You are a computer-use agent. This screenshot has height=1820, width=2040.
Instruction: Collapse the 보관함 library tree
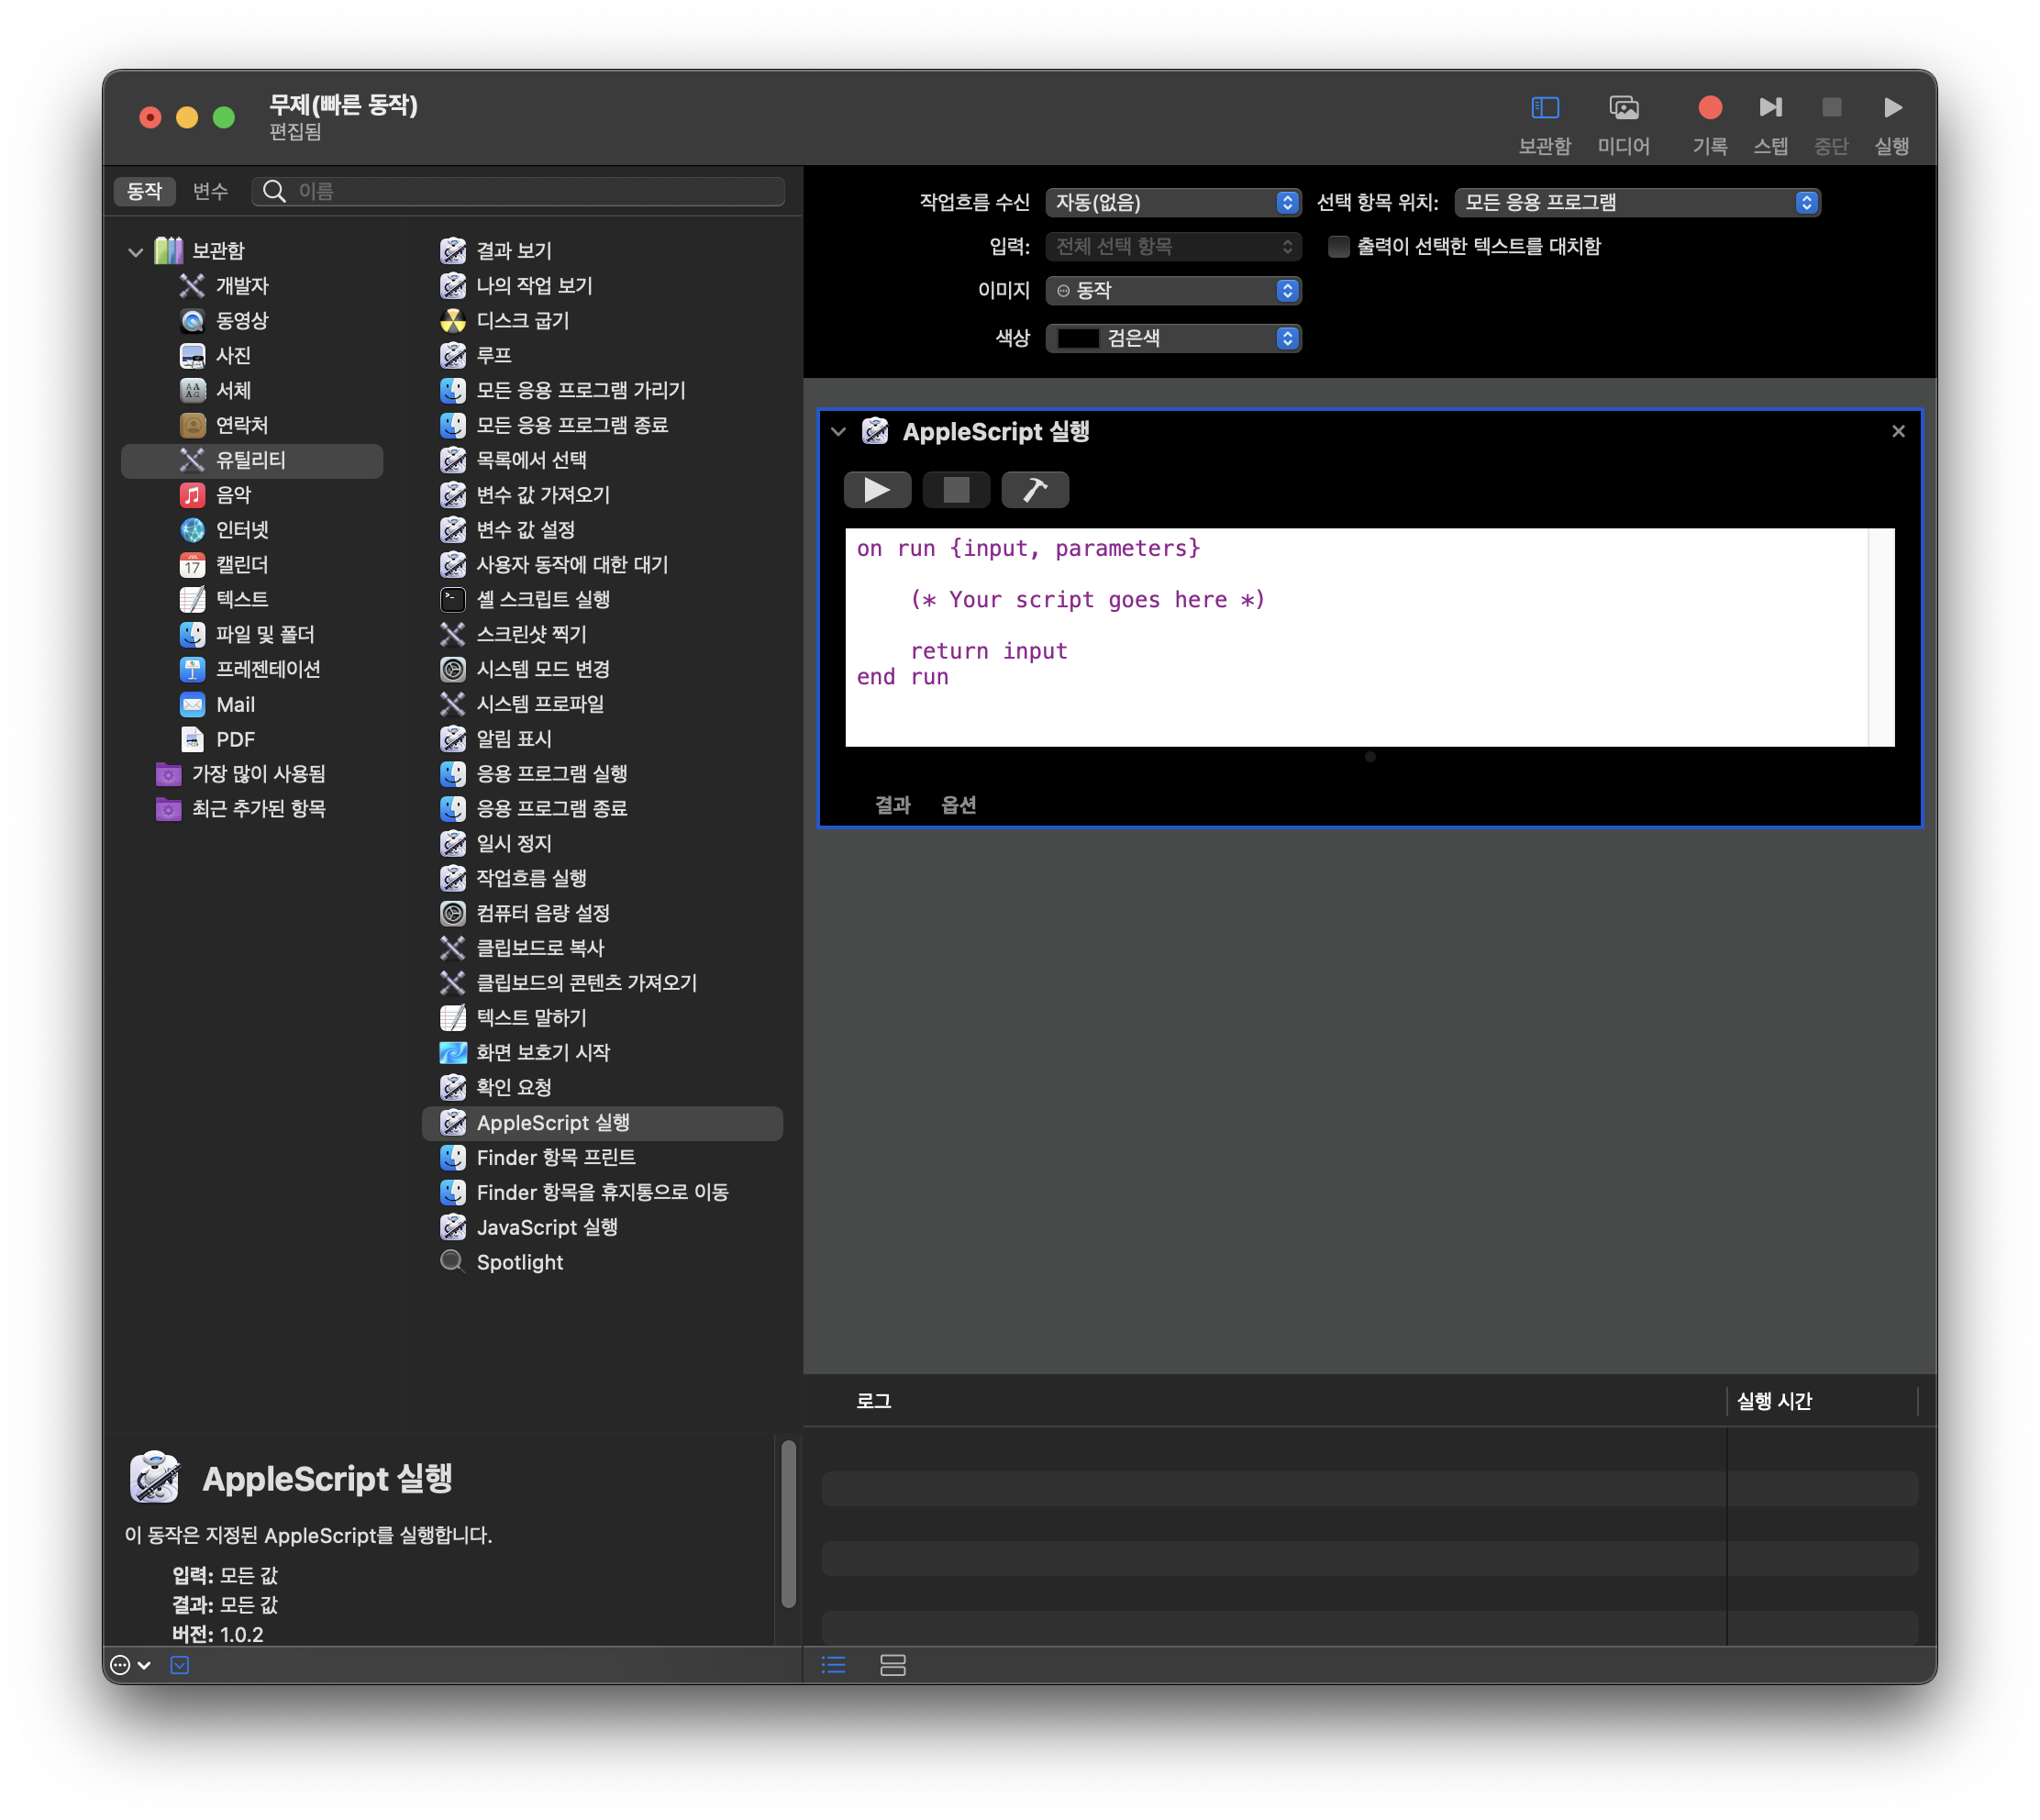[x=136, y=251]
